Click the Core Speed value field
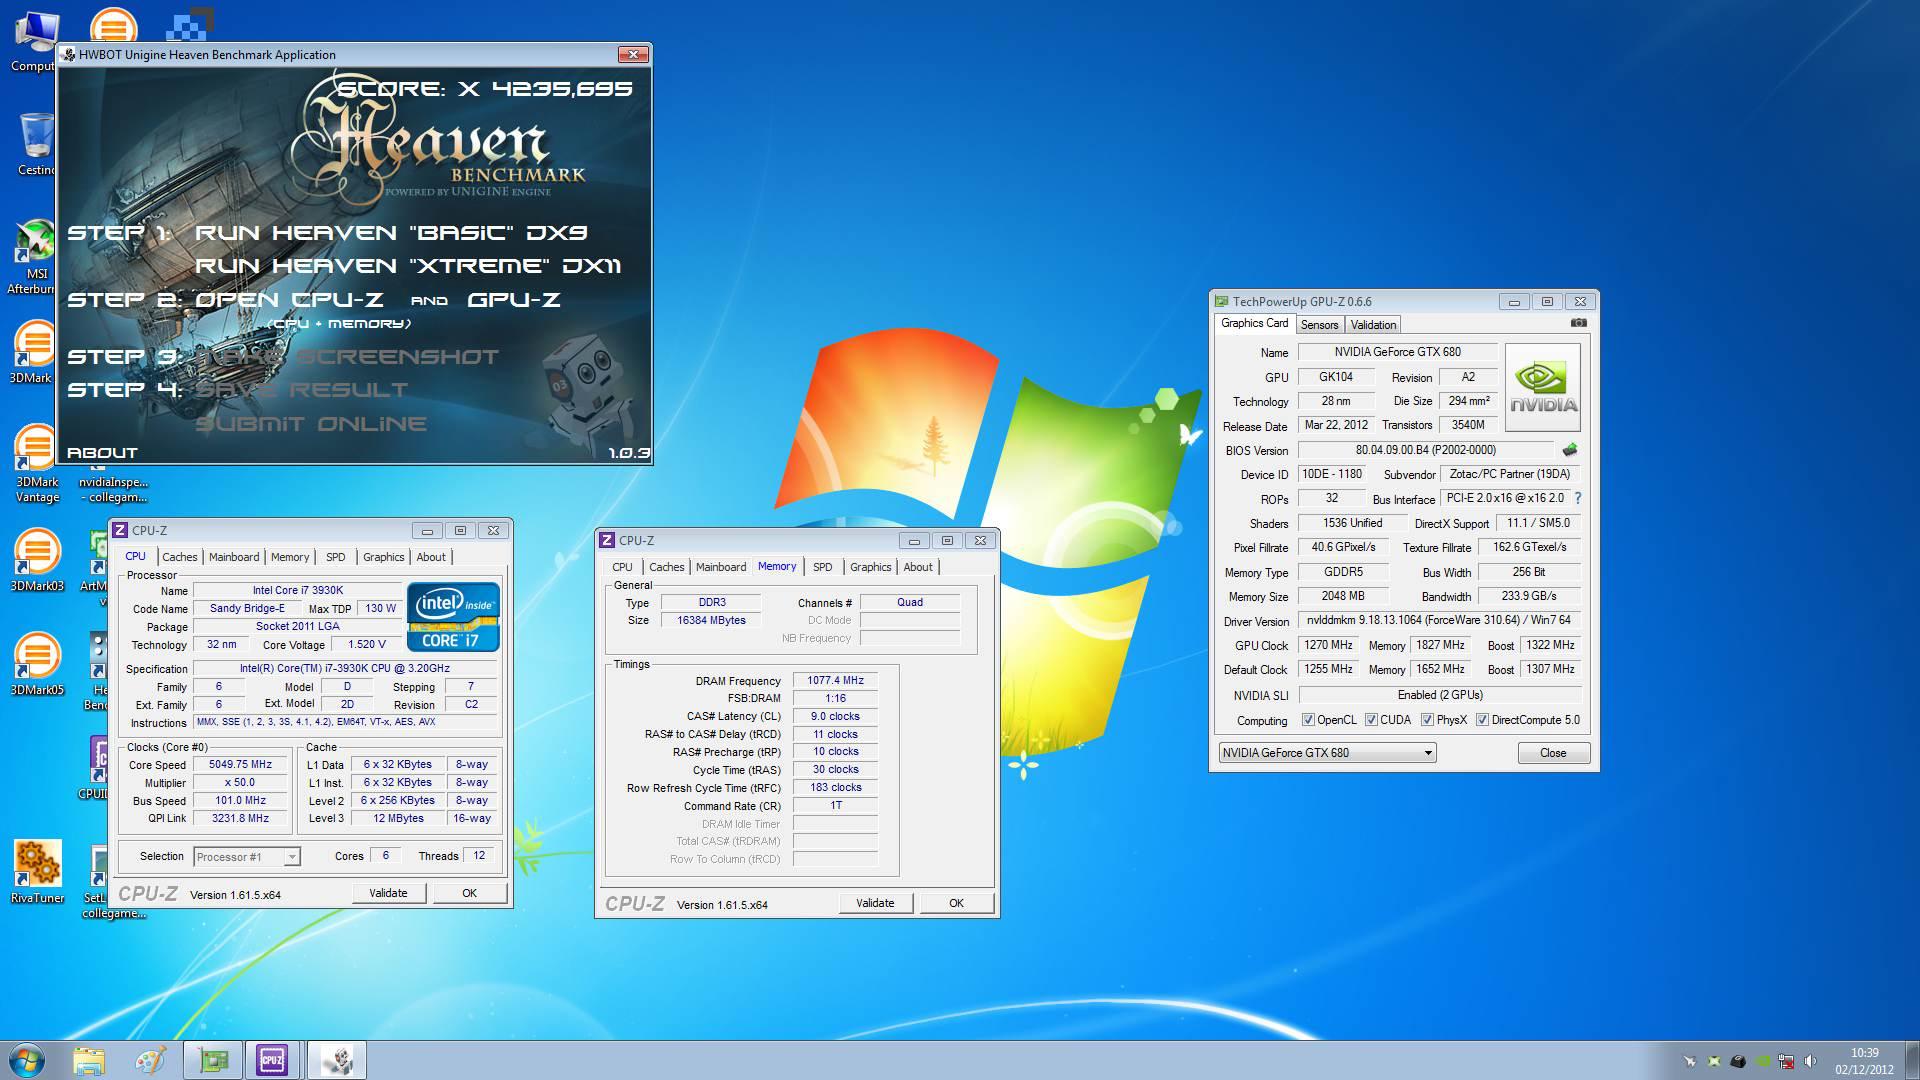The width and height of the screenshot is (1920, 1080). click(240, 764)
